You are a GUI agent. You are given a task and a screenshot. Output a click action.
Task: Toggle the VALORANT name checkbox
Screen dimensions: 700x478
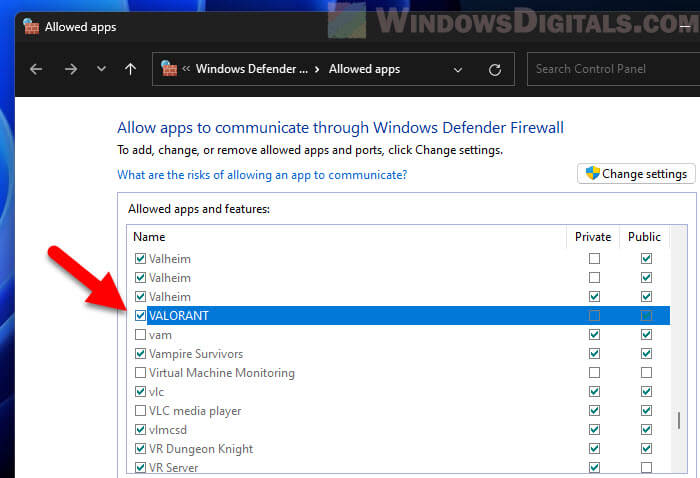point(140,316)
